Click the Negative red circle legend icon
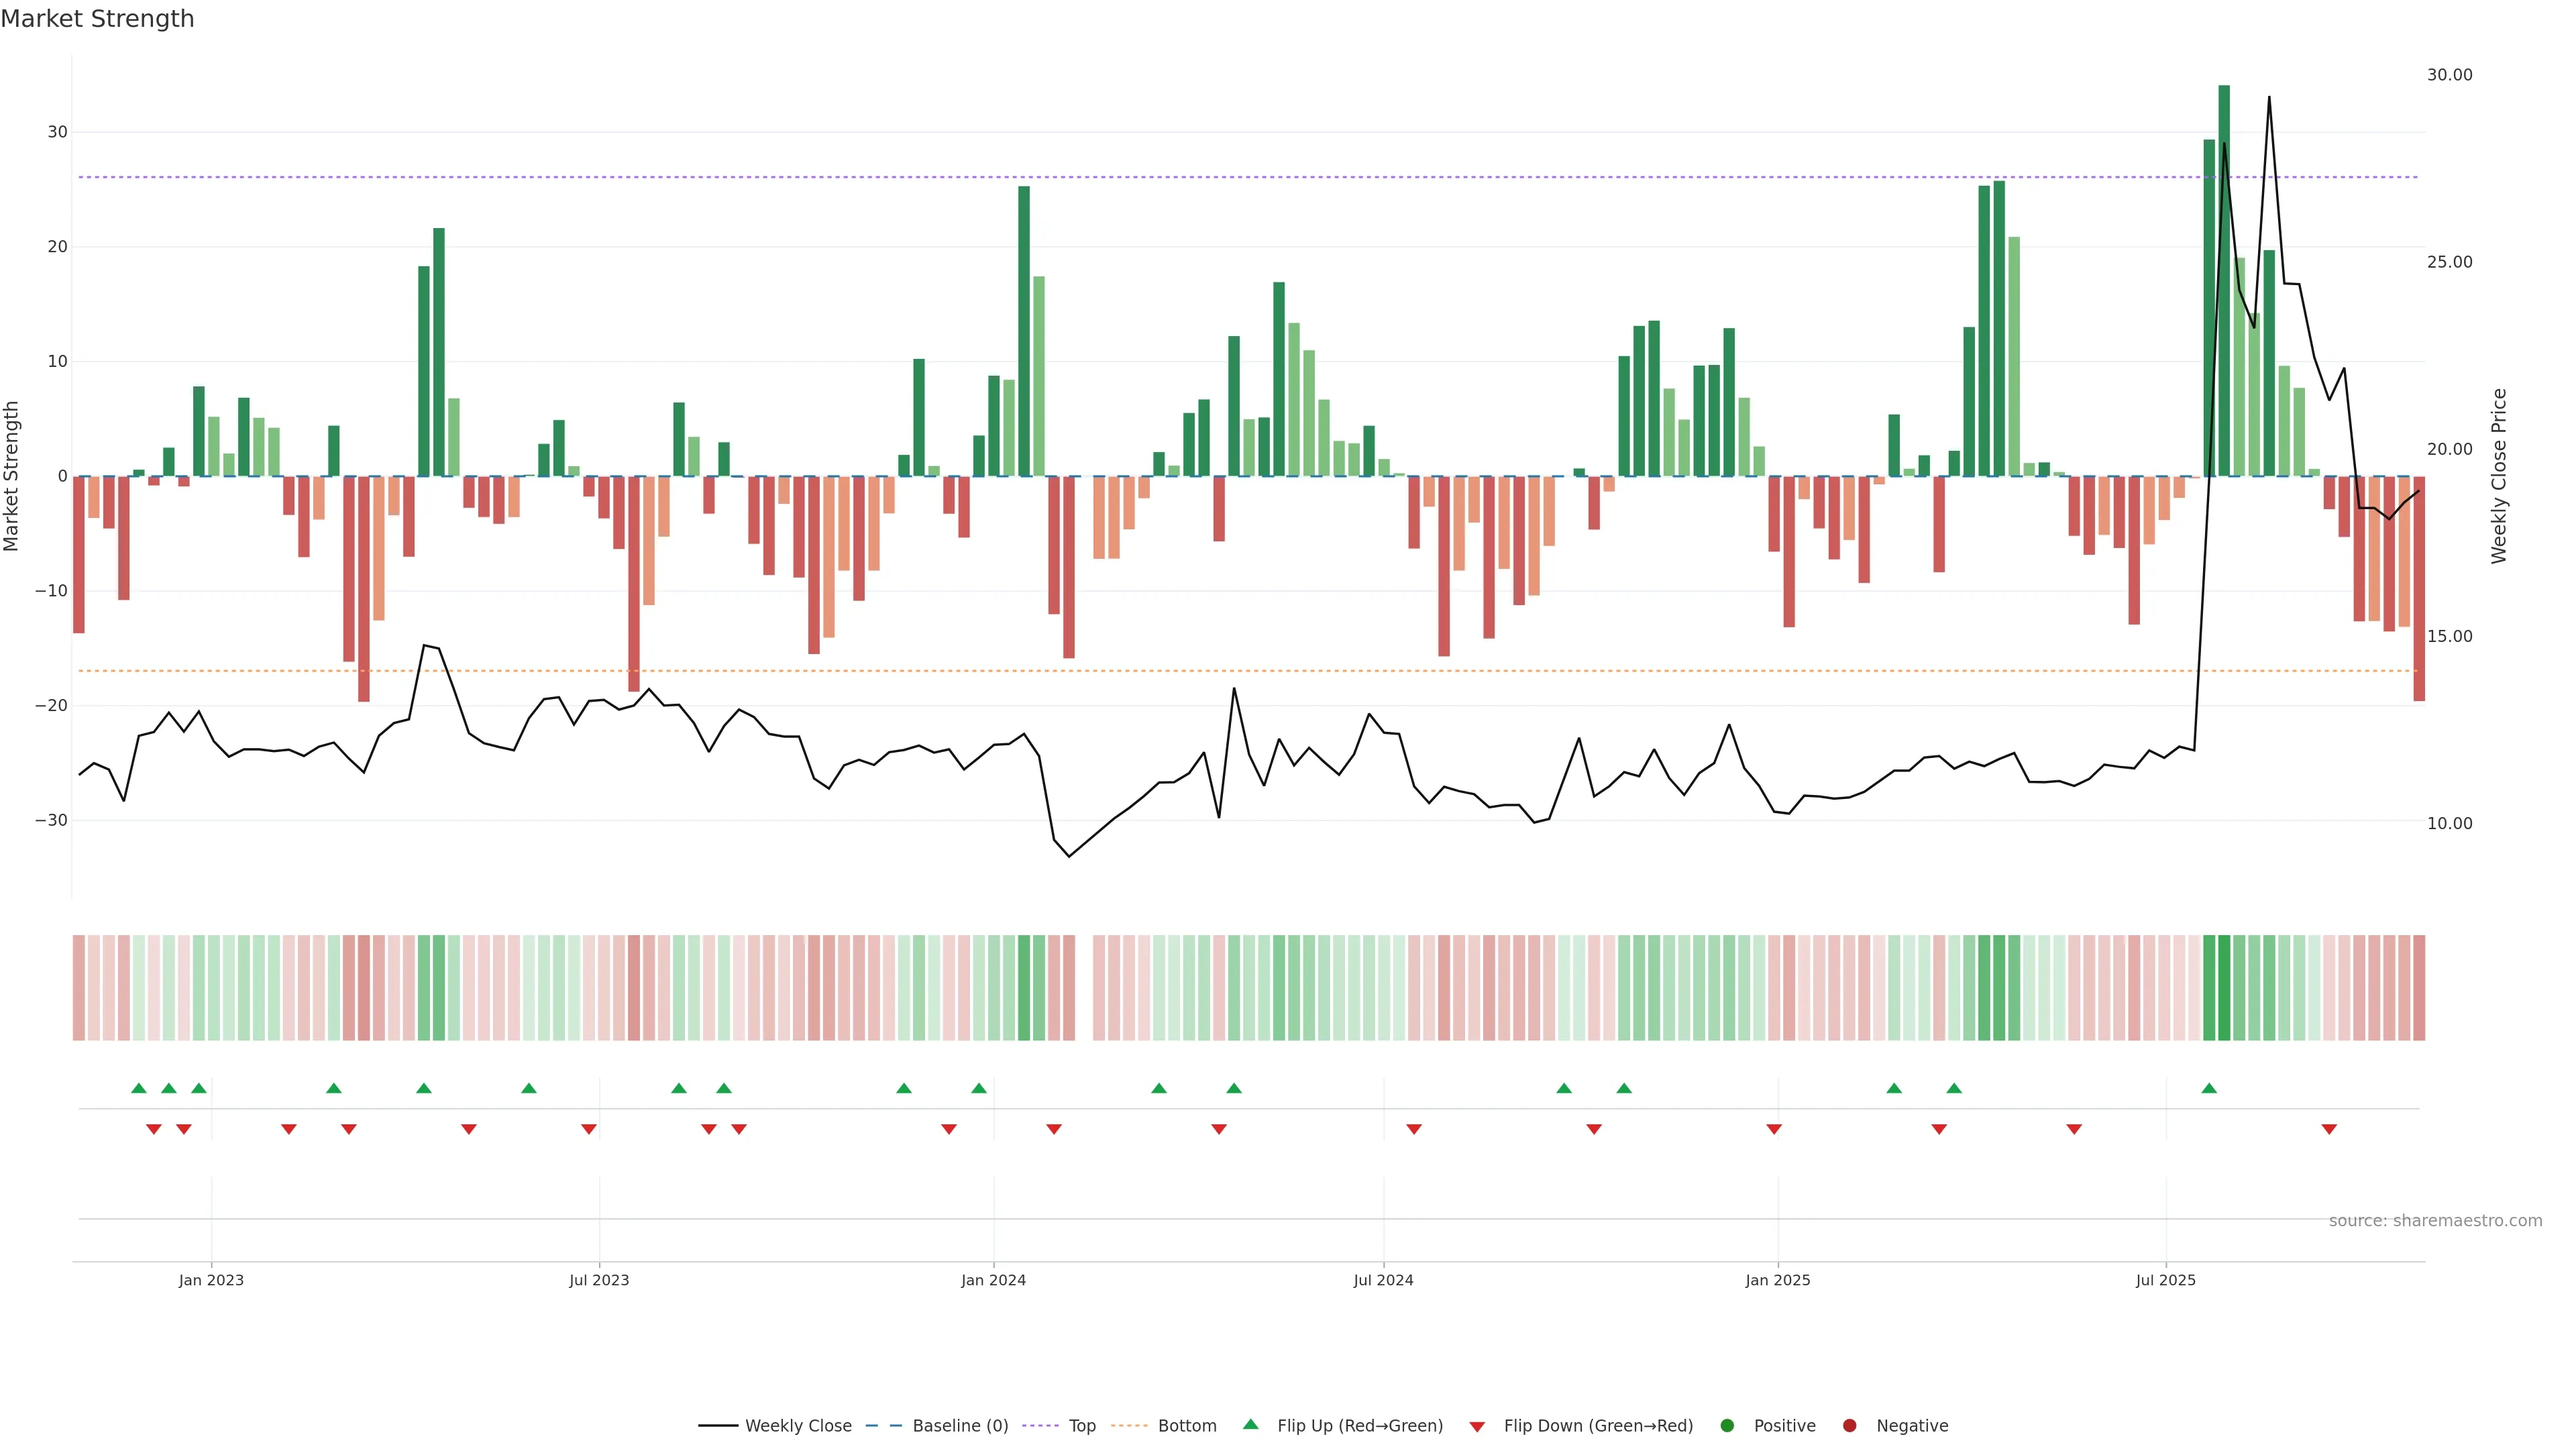2576x1449 pixels. 1849,1425
